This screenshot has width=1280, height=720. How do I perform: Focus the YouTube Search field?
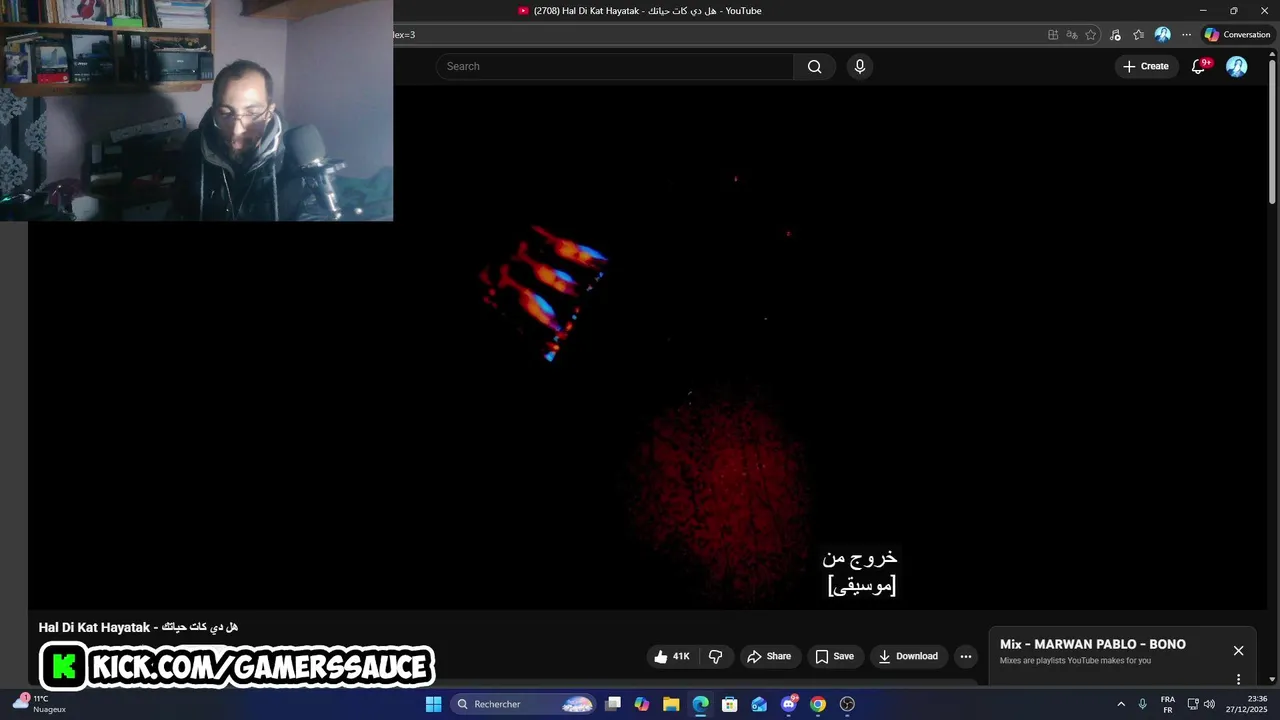(x=615, y=66)
